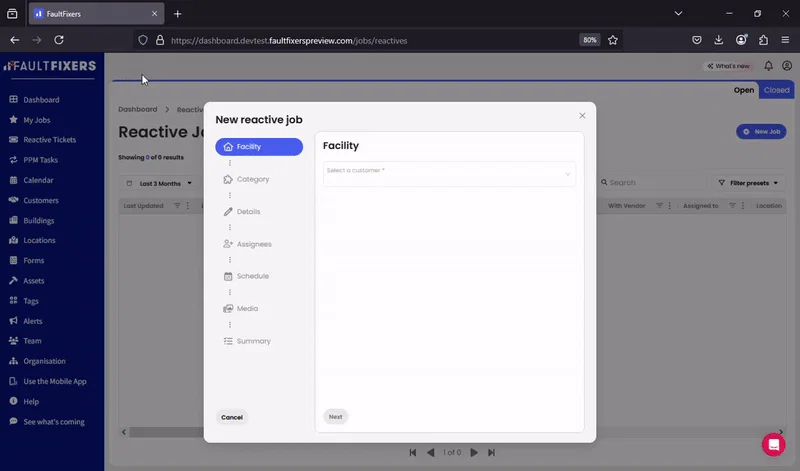Go to the first page of results
Image resolution: width=800 pixels, height=471 pixels.
click(413, 453)
